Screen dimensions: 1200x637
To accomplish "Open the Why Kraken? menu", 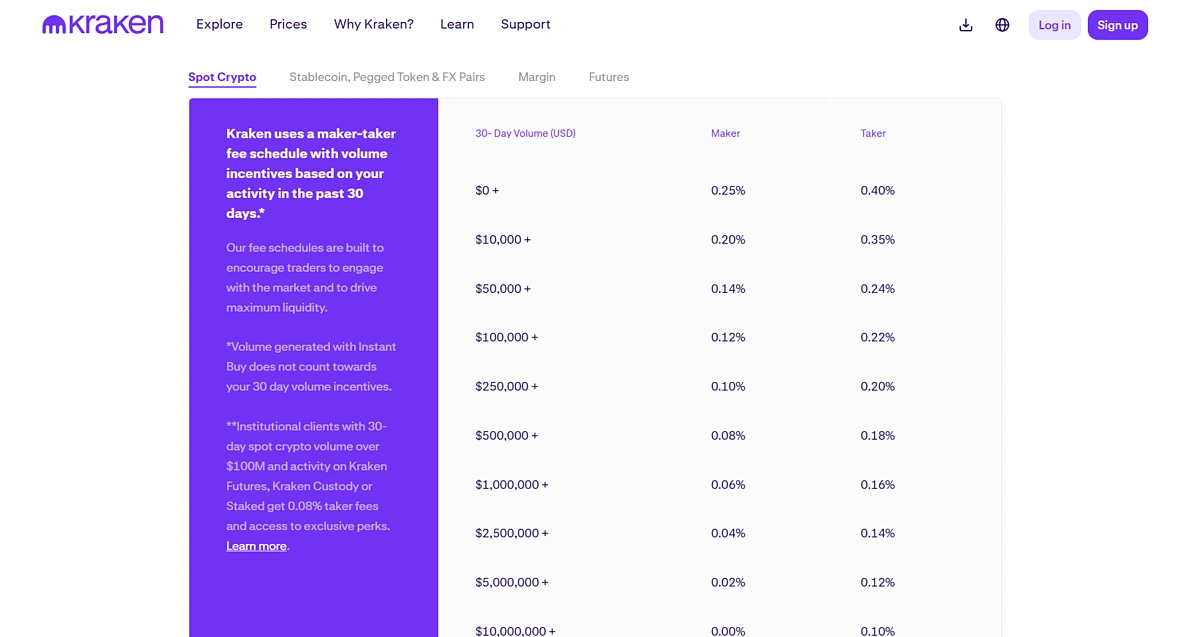I will [373, 24].
